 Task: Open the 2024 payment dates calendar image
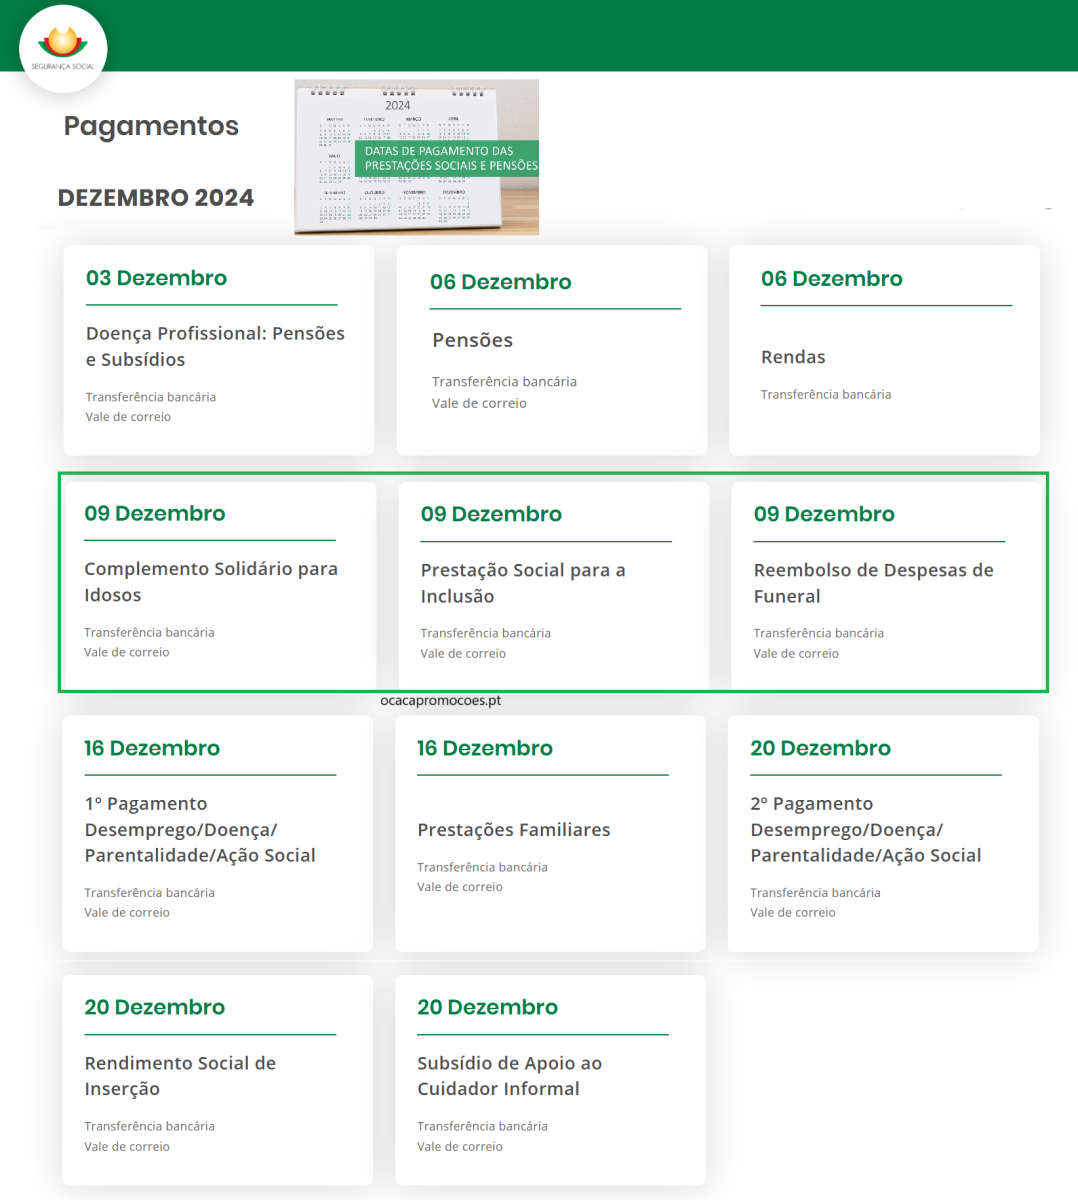pos(416,157)
